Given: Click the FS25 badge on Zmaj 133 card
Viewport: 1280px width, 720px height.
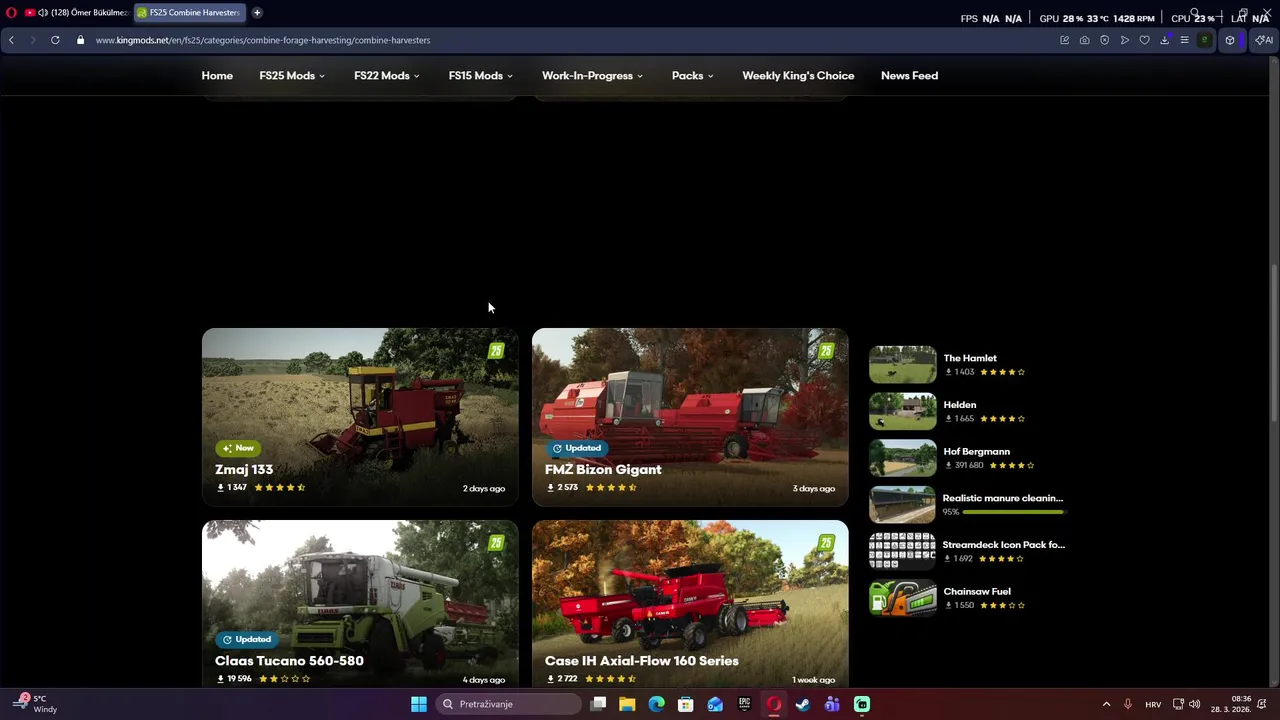Looking at the screenshot, I should point(496,351).
